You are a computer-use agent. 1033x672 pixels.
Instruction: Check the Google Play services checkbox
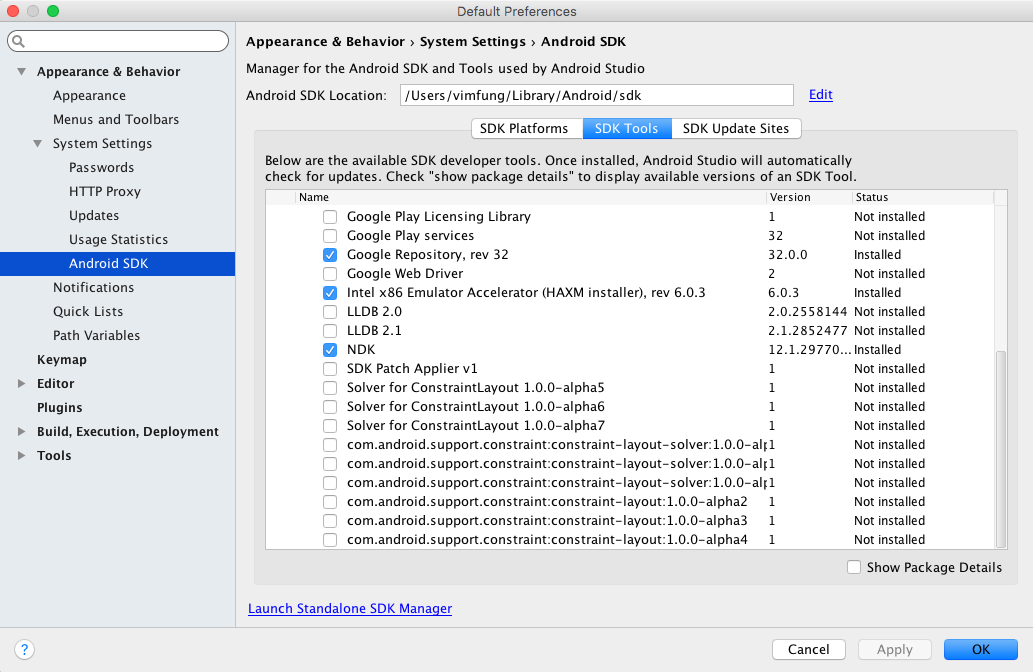[x=330, y=236]
